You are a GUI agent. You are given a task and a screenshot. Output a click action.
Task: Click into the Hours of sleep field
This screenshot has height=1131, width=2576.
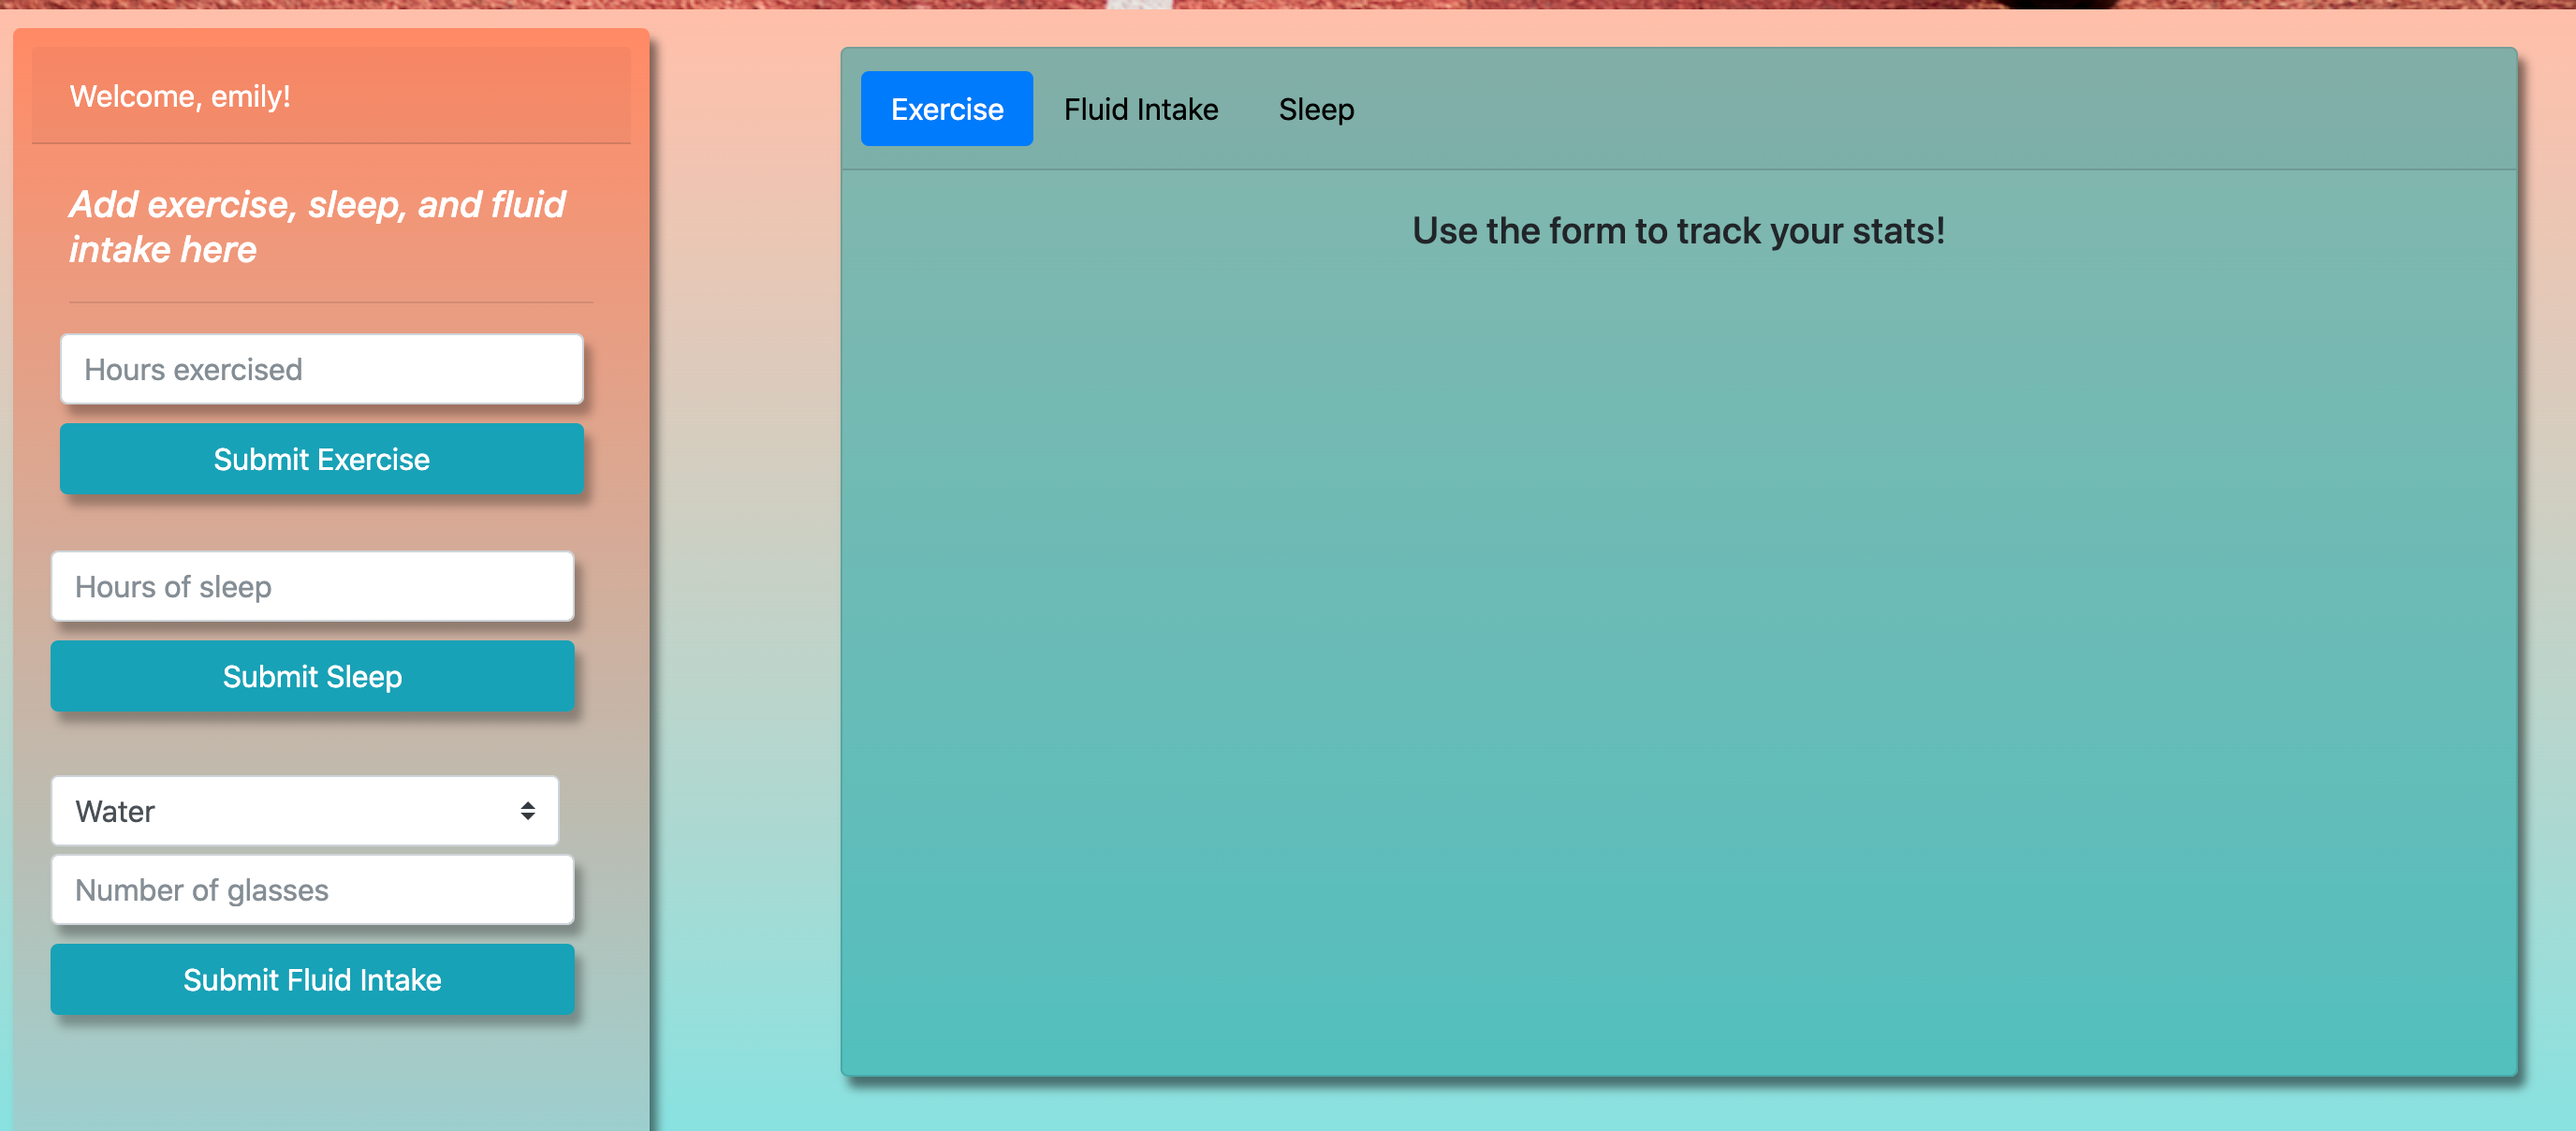(x=312, y=586)
